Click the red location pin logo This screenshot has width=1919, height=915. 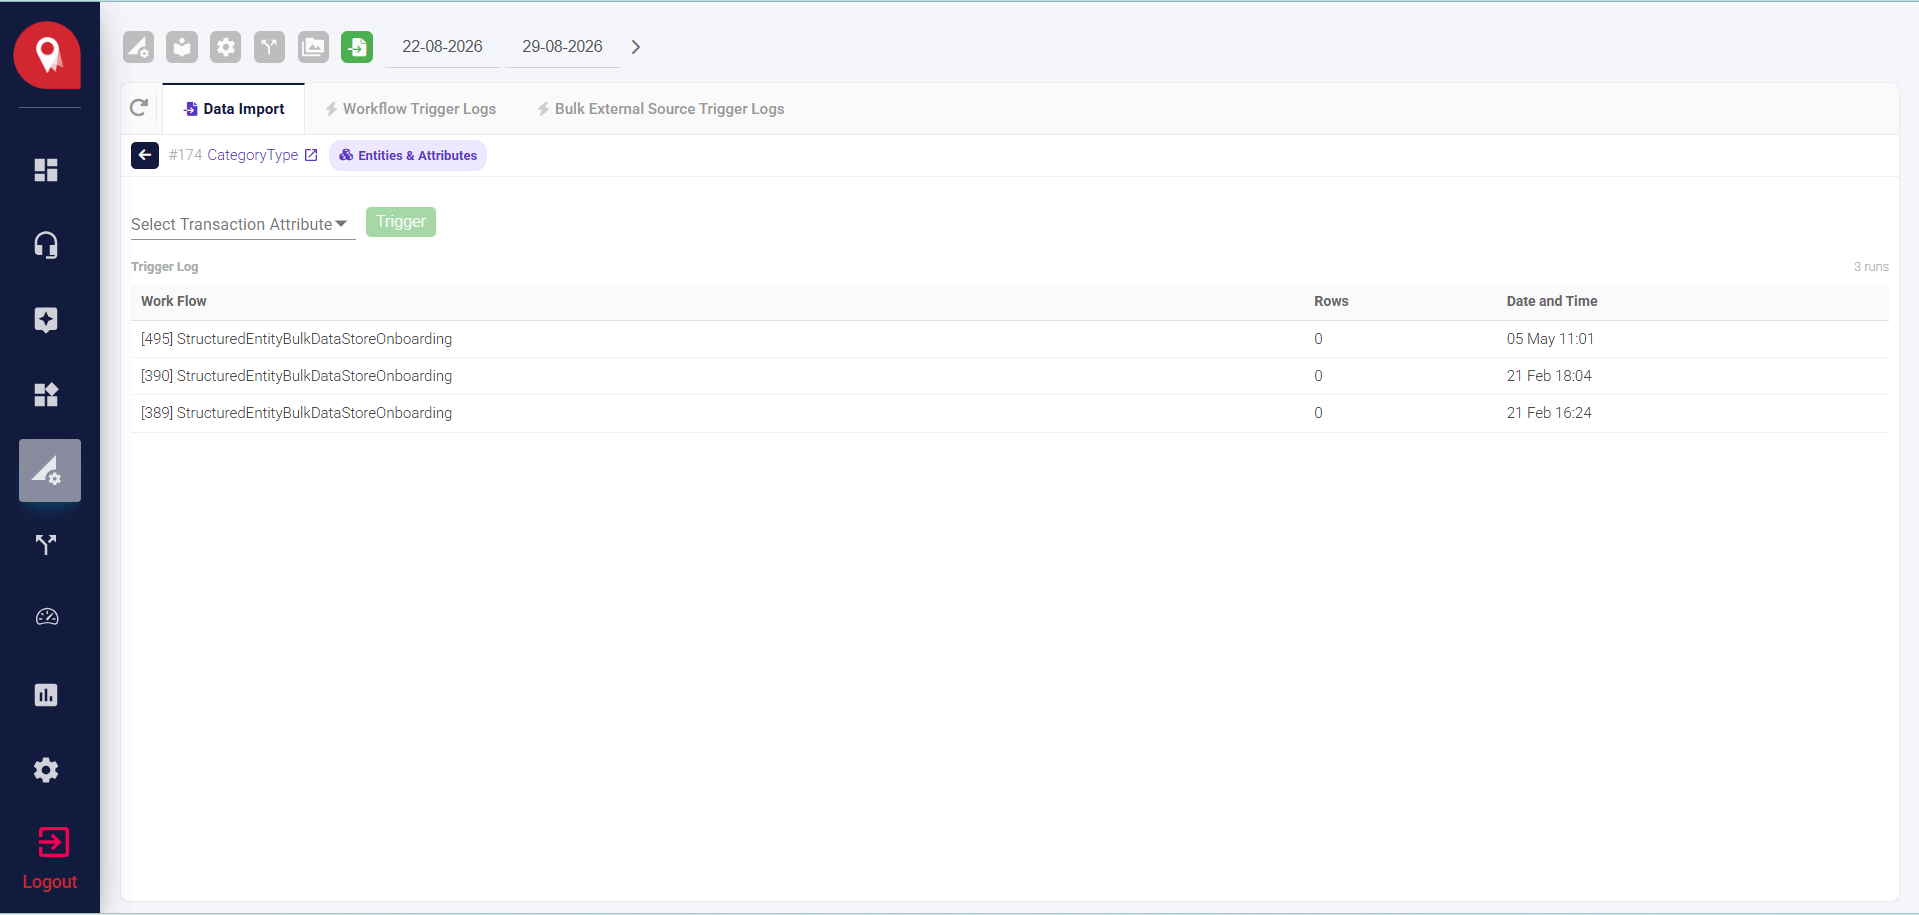click(x=47, y=55)
